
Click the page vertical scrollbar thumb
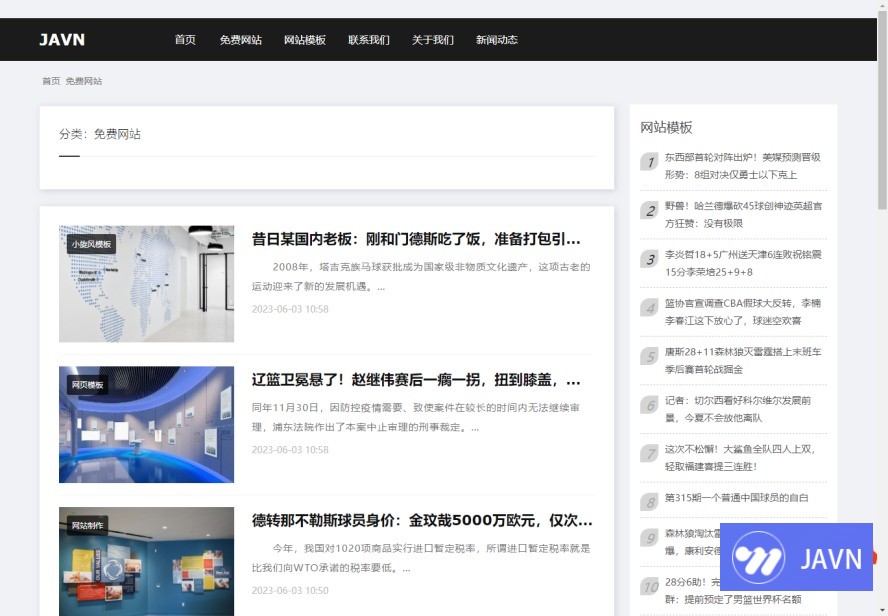[x=882, y=108]
